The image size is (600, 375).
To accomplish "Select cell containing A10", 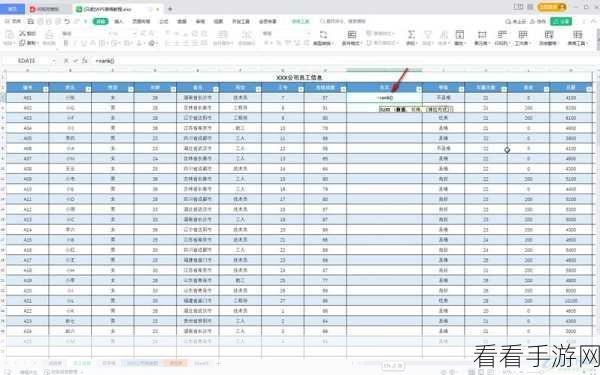I will [28, 189].
